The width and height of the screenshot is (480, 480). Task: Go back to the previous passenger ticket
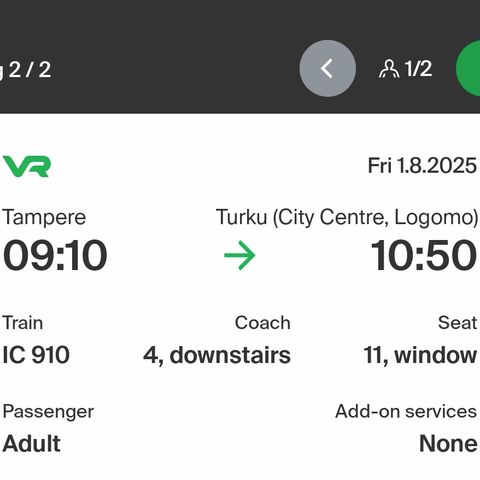click(327, 68)
